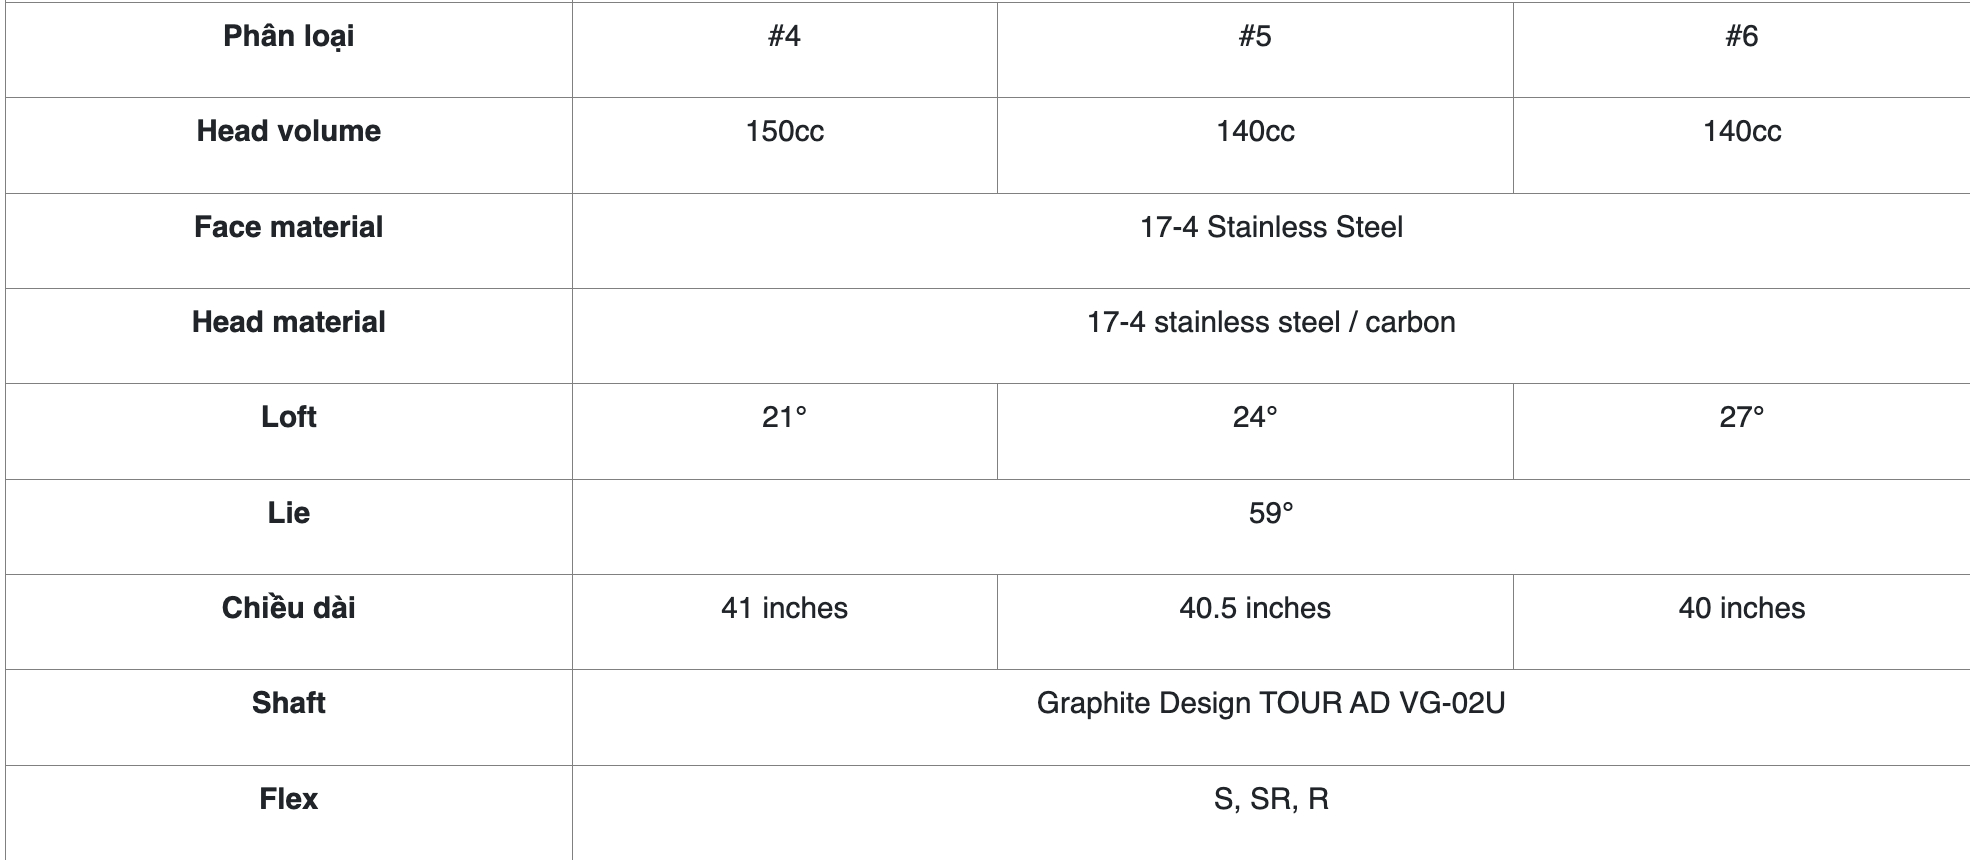Click 'Graphite Design TOUR AD VG-02U' shaft cell

[x=1271, y=717]
